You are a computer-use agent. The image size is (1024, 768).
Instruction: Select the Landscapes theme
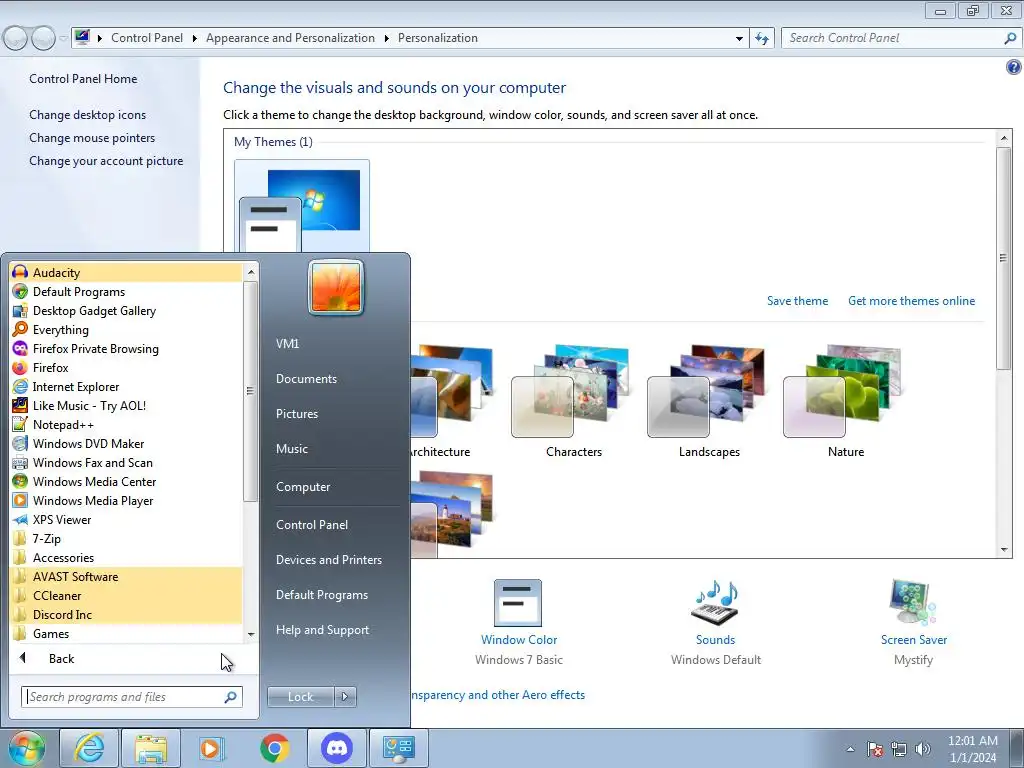709,401
